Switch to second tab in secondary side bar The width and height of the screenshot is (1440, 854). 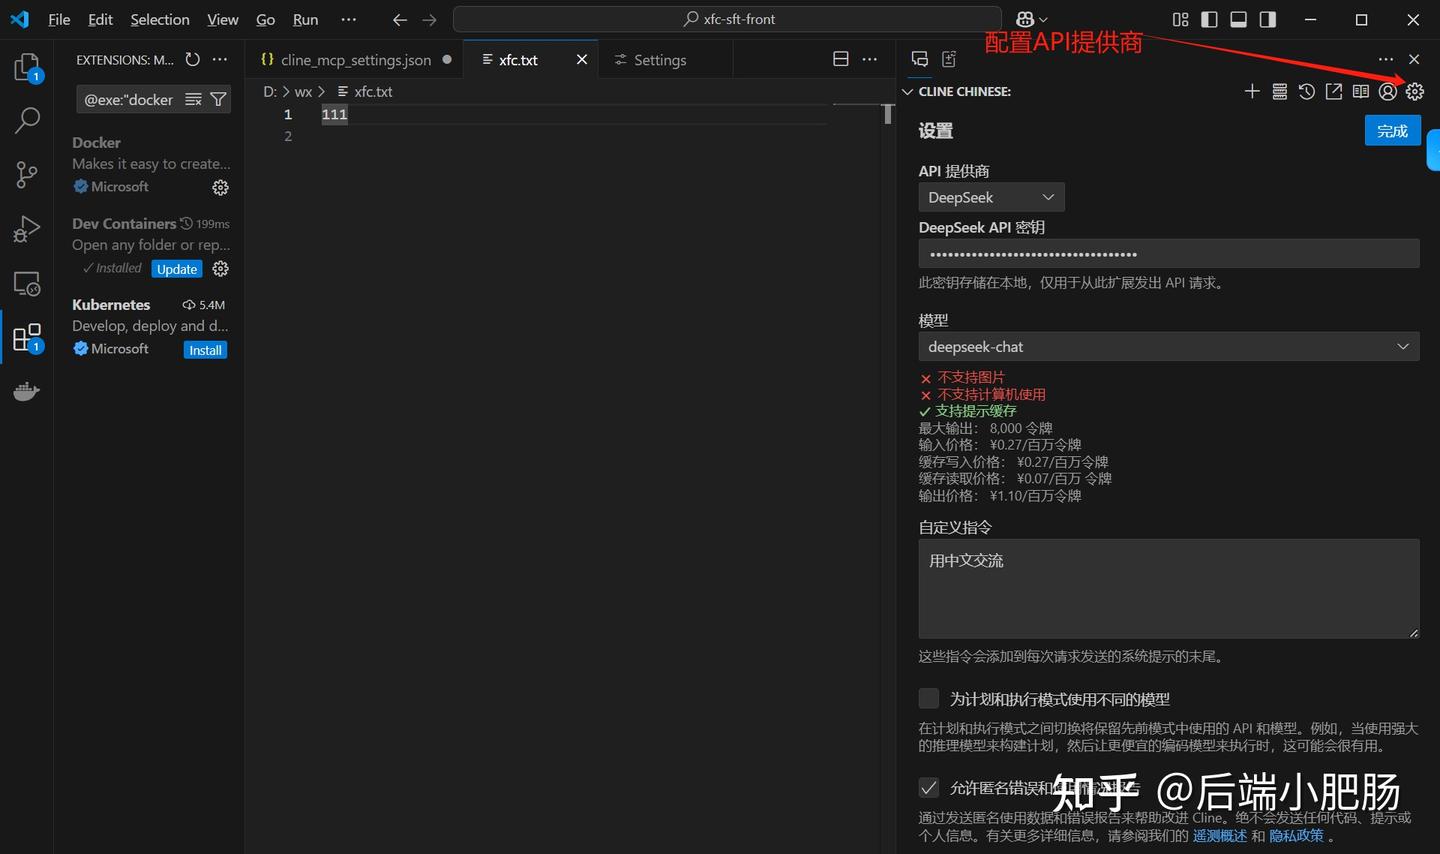949,60
